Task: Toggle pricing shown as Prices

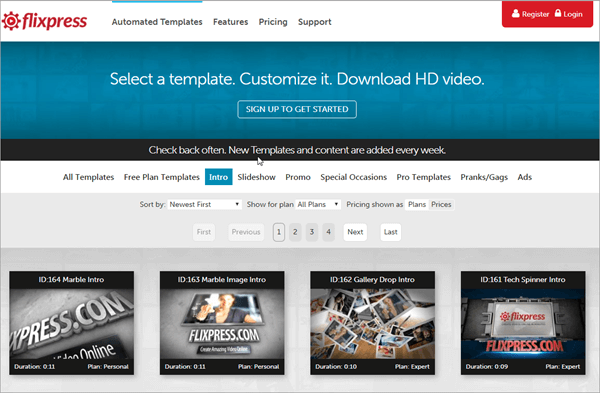Action: coord(441,204)
